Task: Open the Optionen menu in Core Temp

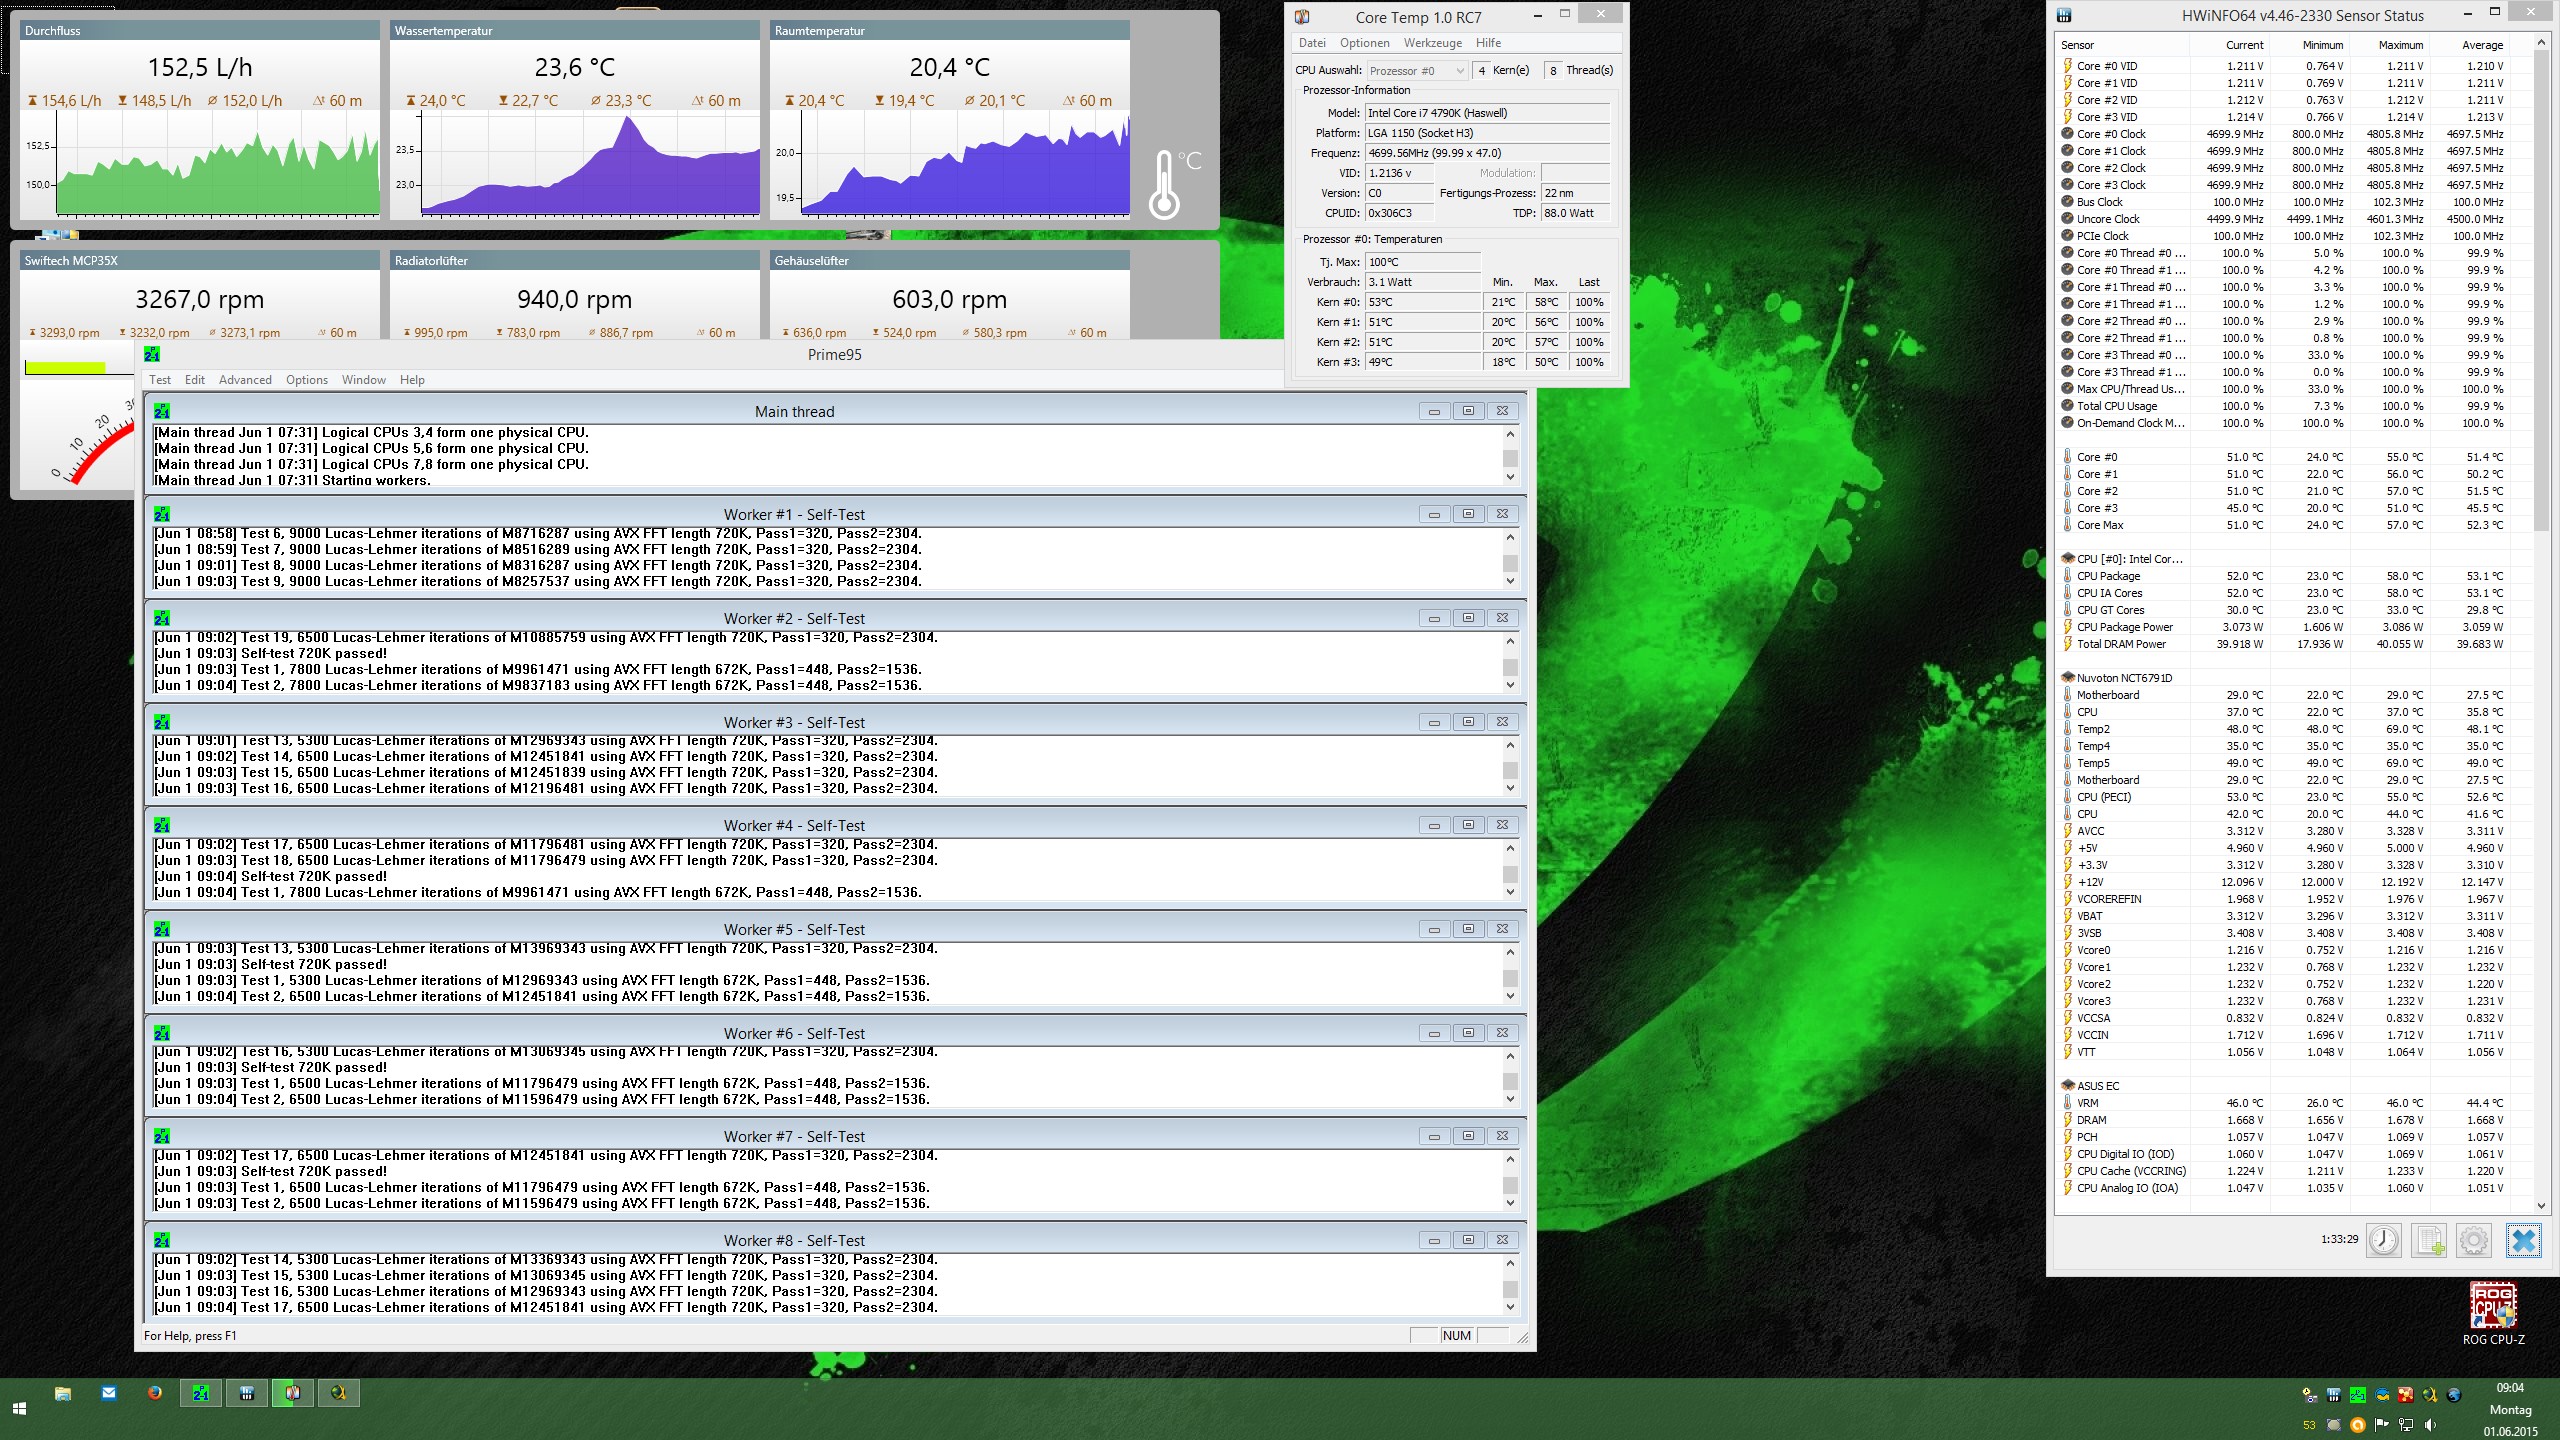Action: (1365, 43)
